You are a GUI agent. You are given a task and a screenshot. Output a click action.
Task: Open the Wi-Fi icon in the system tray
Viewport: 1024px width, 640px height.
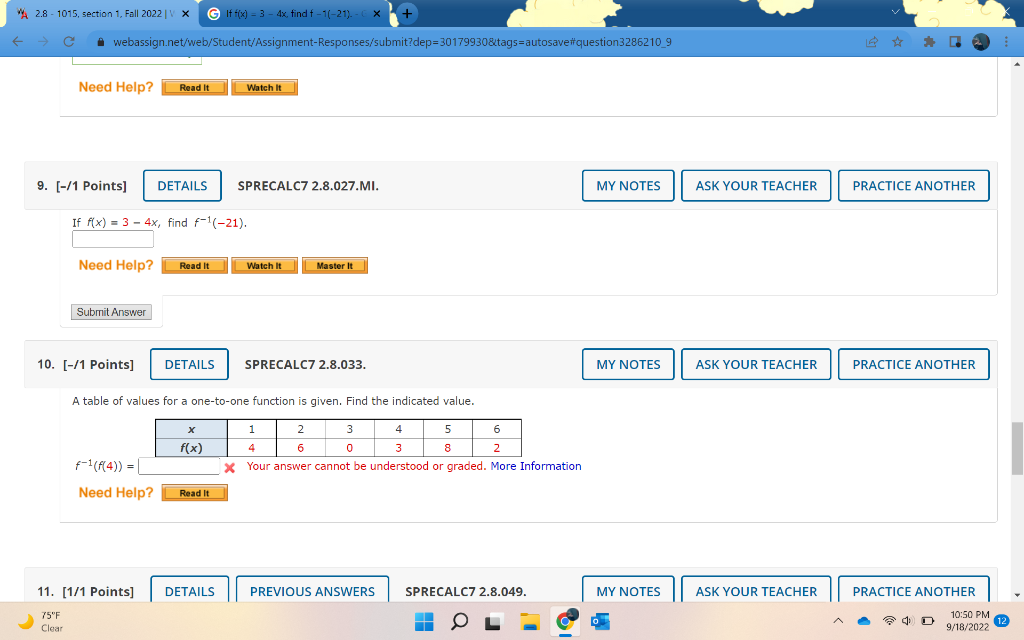coord(888,621)
